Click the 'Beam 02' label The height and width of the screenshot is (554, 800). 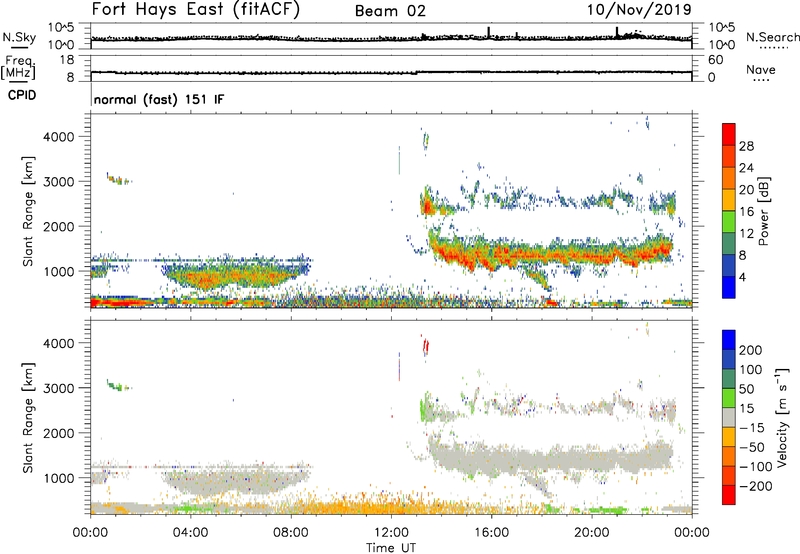390,11
